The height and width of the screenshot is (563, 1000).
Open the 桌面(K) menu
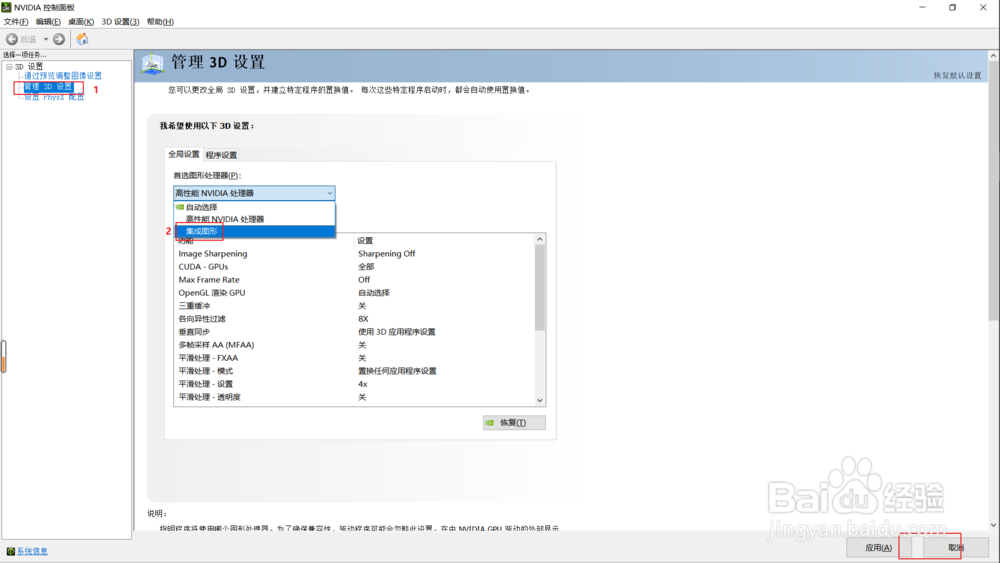pyautogui.click(x=81, y=22)
